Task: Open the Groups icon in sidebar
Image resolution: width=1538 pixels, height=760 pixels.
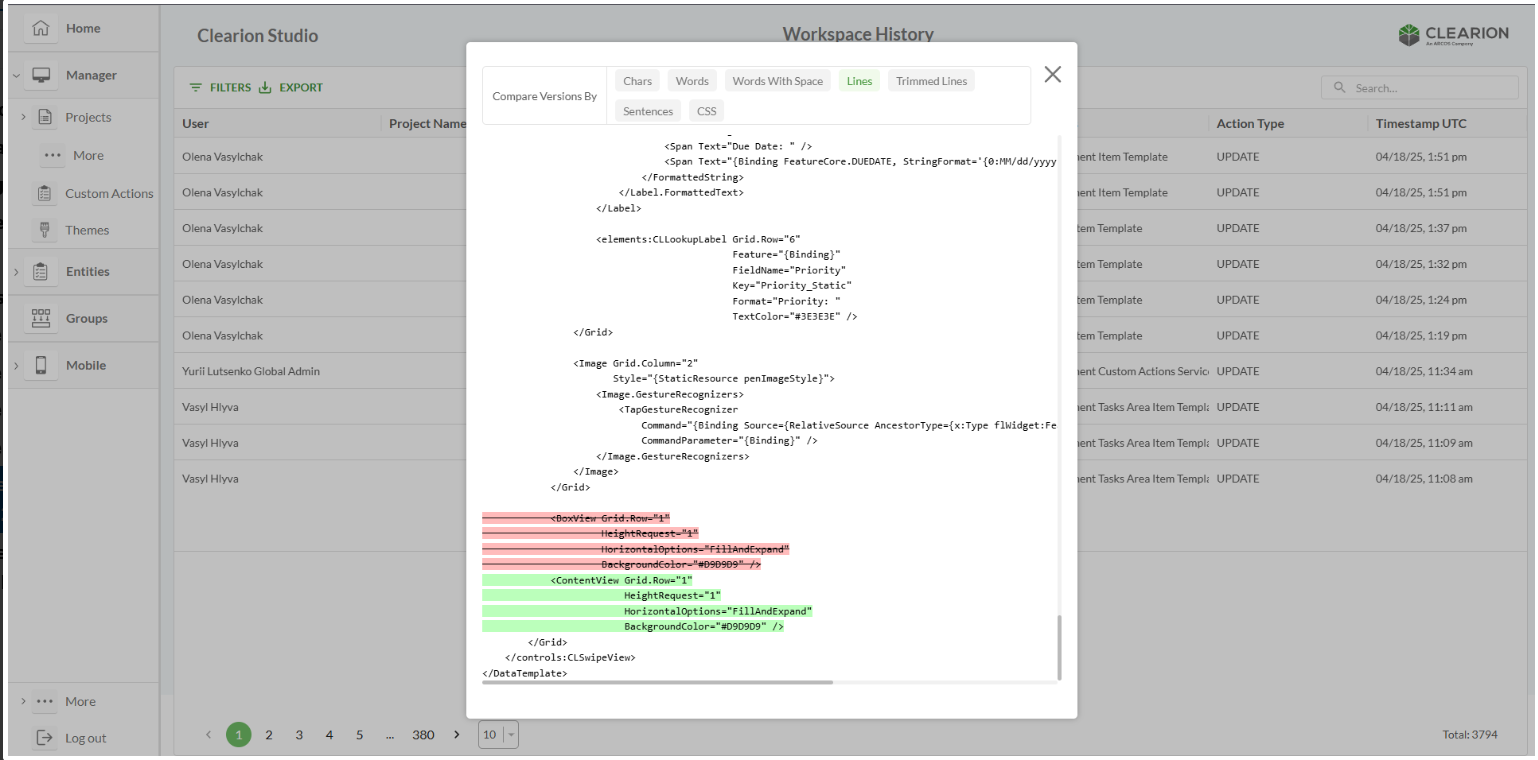Action: coord(41,318)
